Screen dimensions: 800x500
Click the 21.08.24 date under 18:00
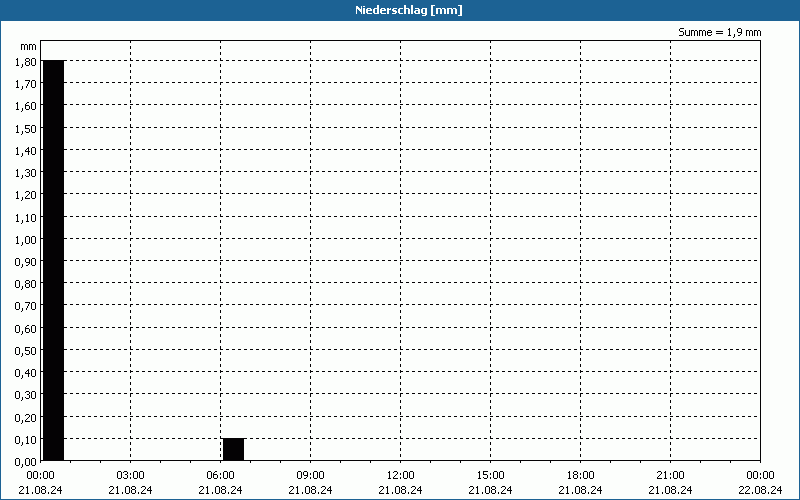pos(581,490)
